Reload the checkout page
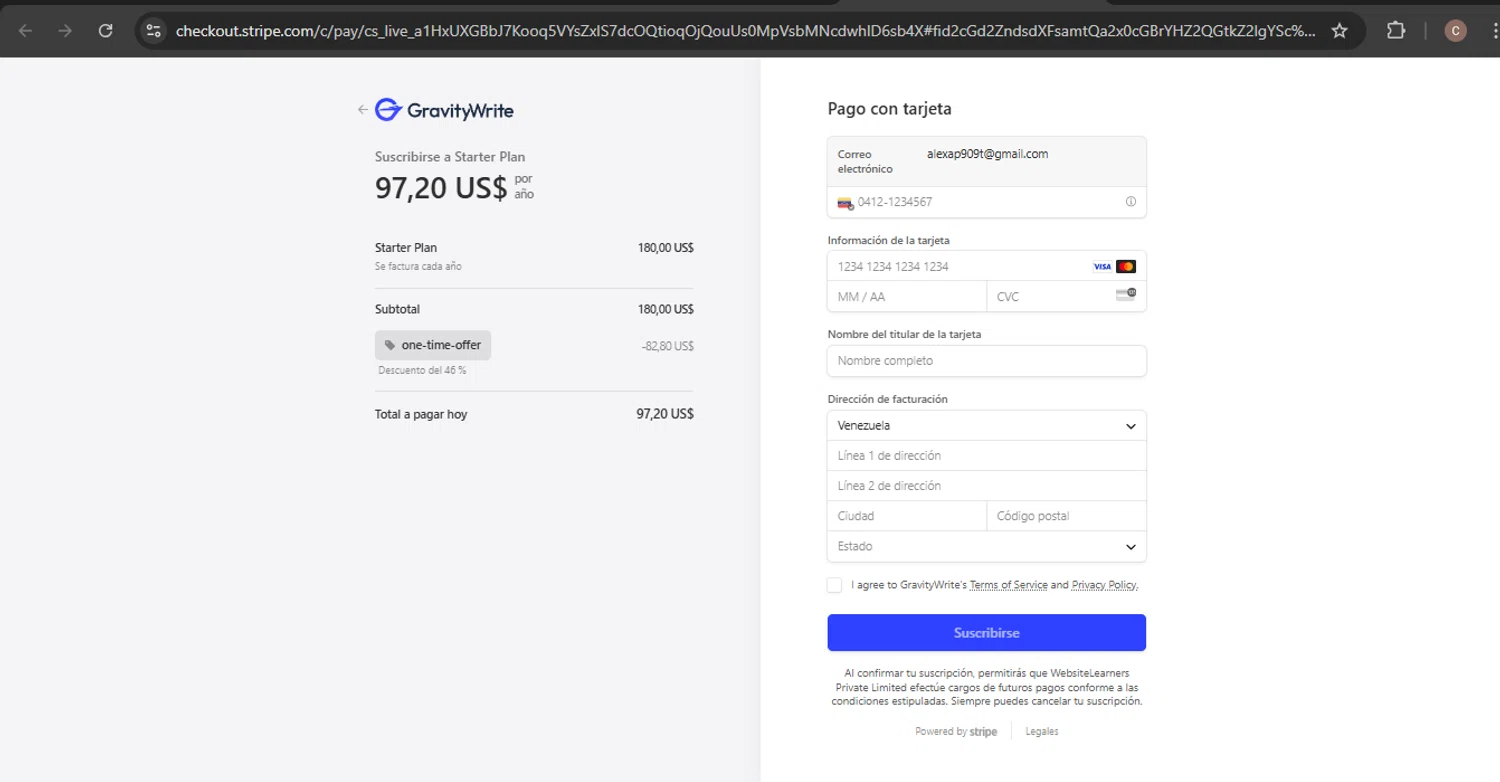The height and width of the screenshot is (782, 1500). pos(105,31)
